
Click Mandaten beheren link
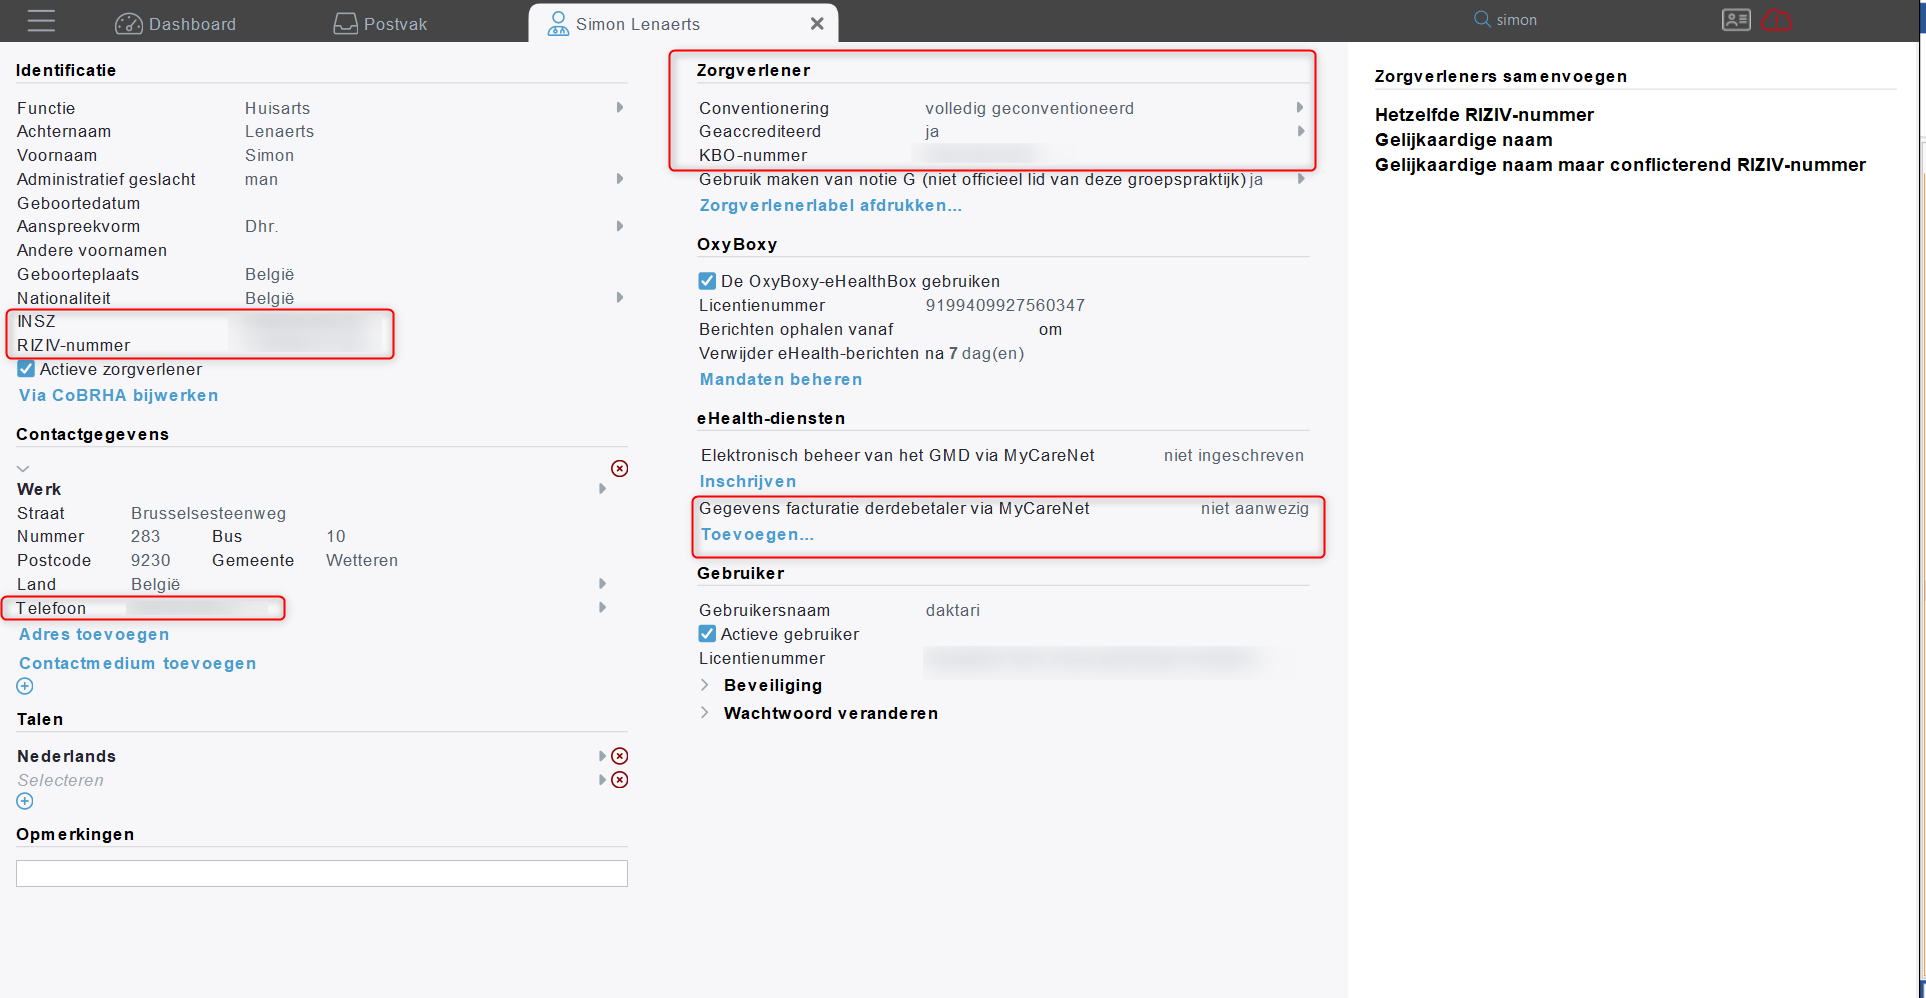pyautogui.click(x=780, y=379)
